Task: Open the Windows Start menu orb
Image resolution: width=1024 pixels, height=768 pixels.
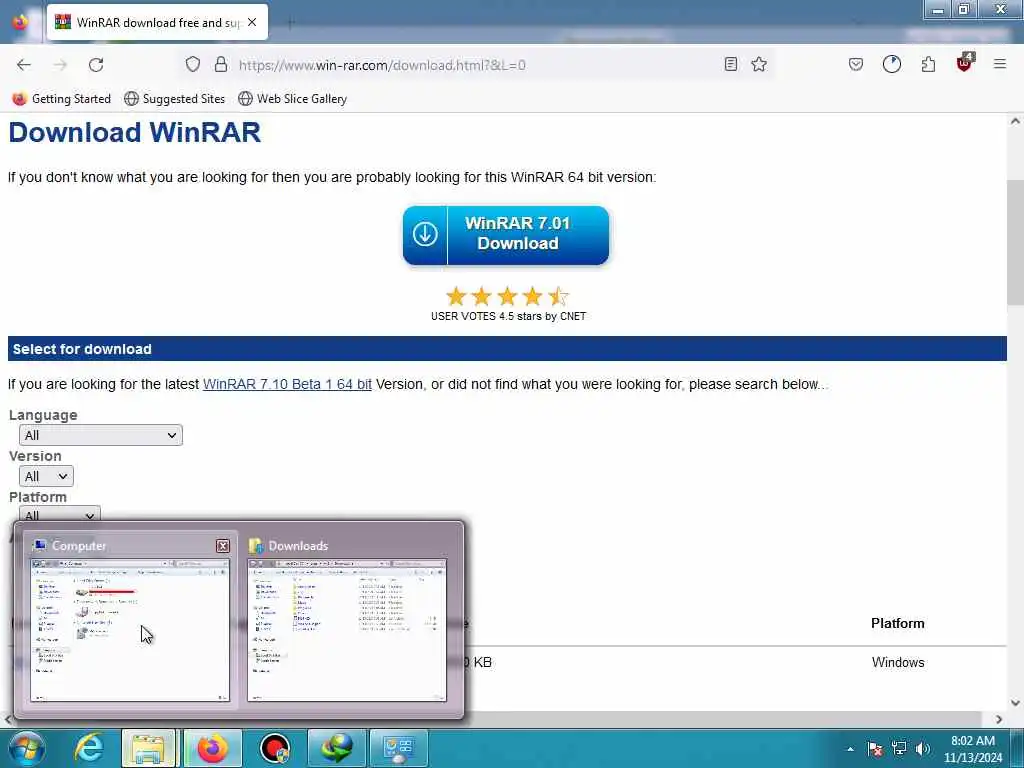Action: 27,748
